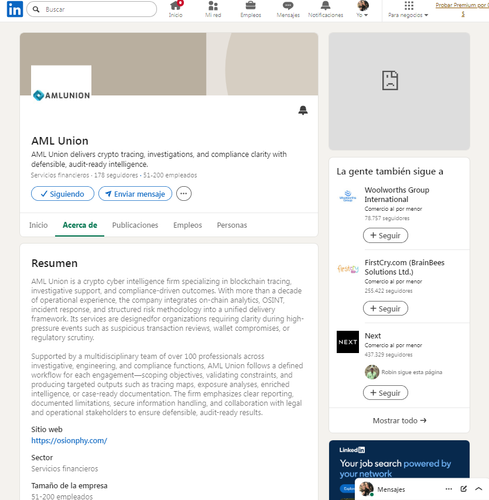This screenshot has width=489, height=500.
Task: Click the LinkedIn logo icon
Action: [x=15, y=9]
